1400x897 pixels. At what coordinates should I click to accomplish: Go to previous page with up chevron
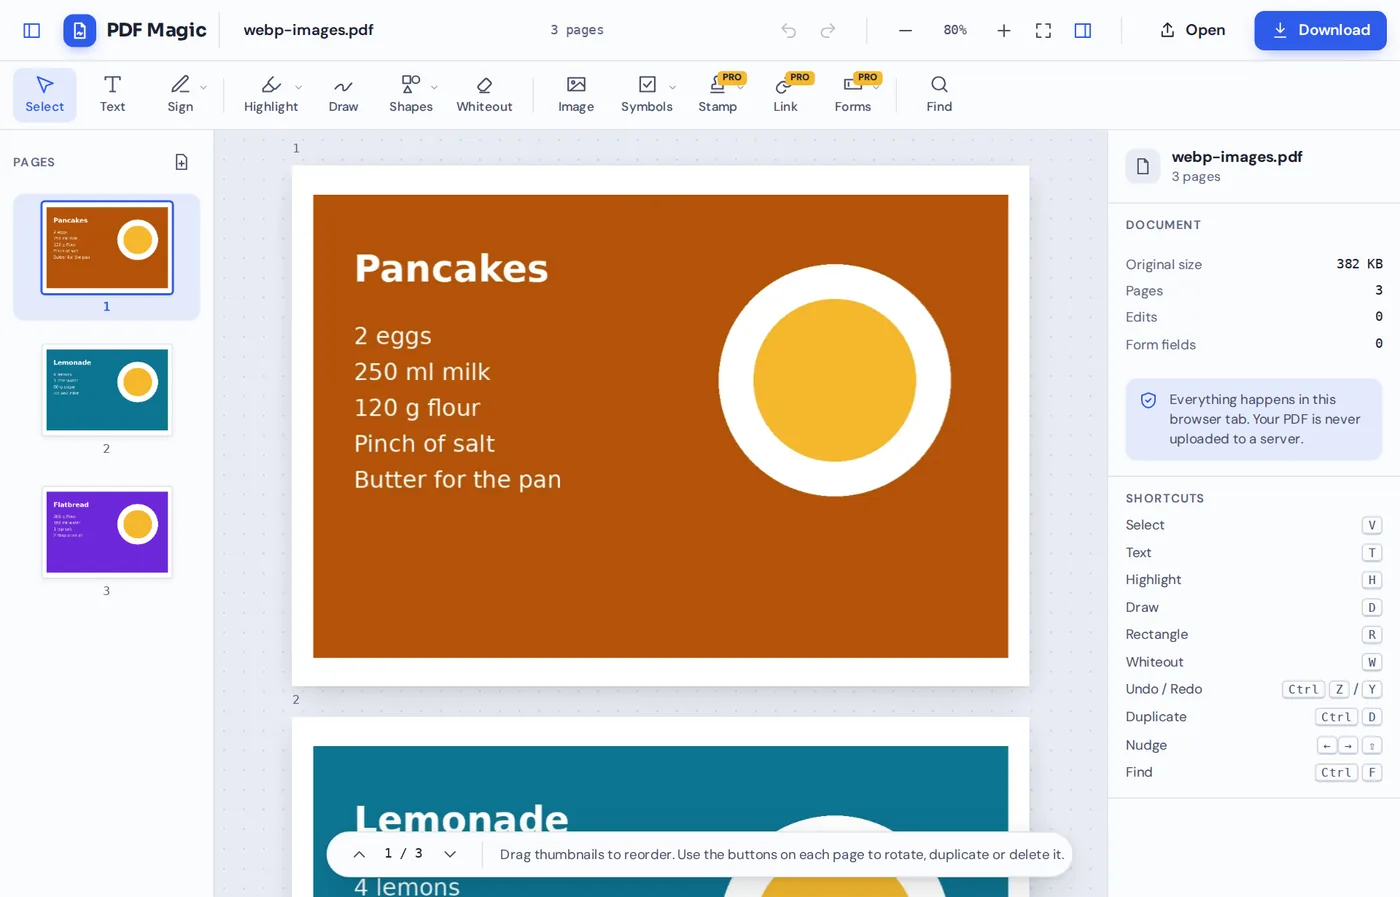coord(359,854)
